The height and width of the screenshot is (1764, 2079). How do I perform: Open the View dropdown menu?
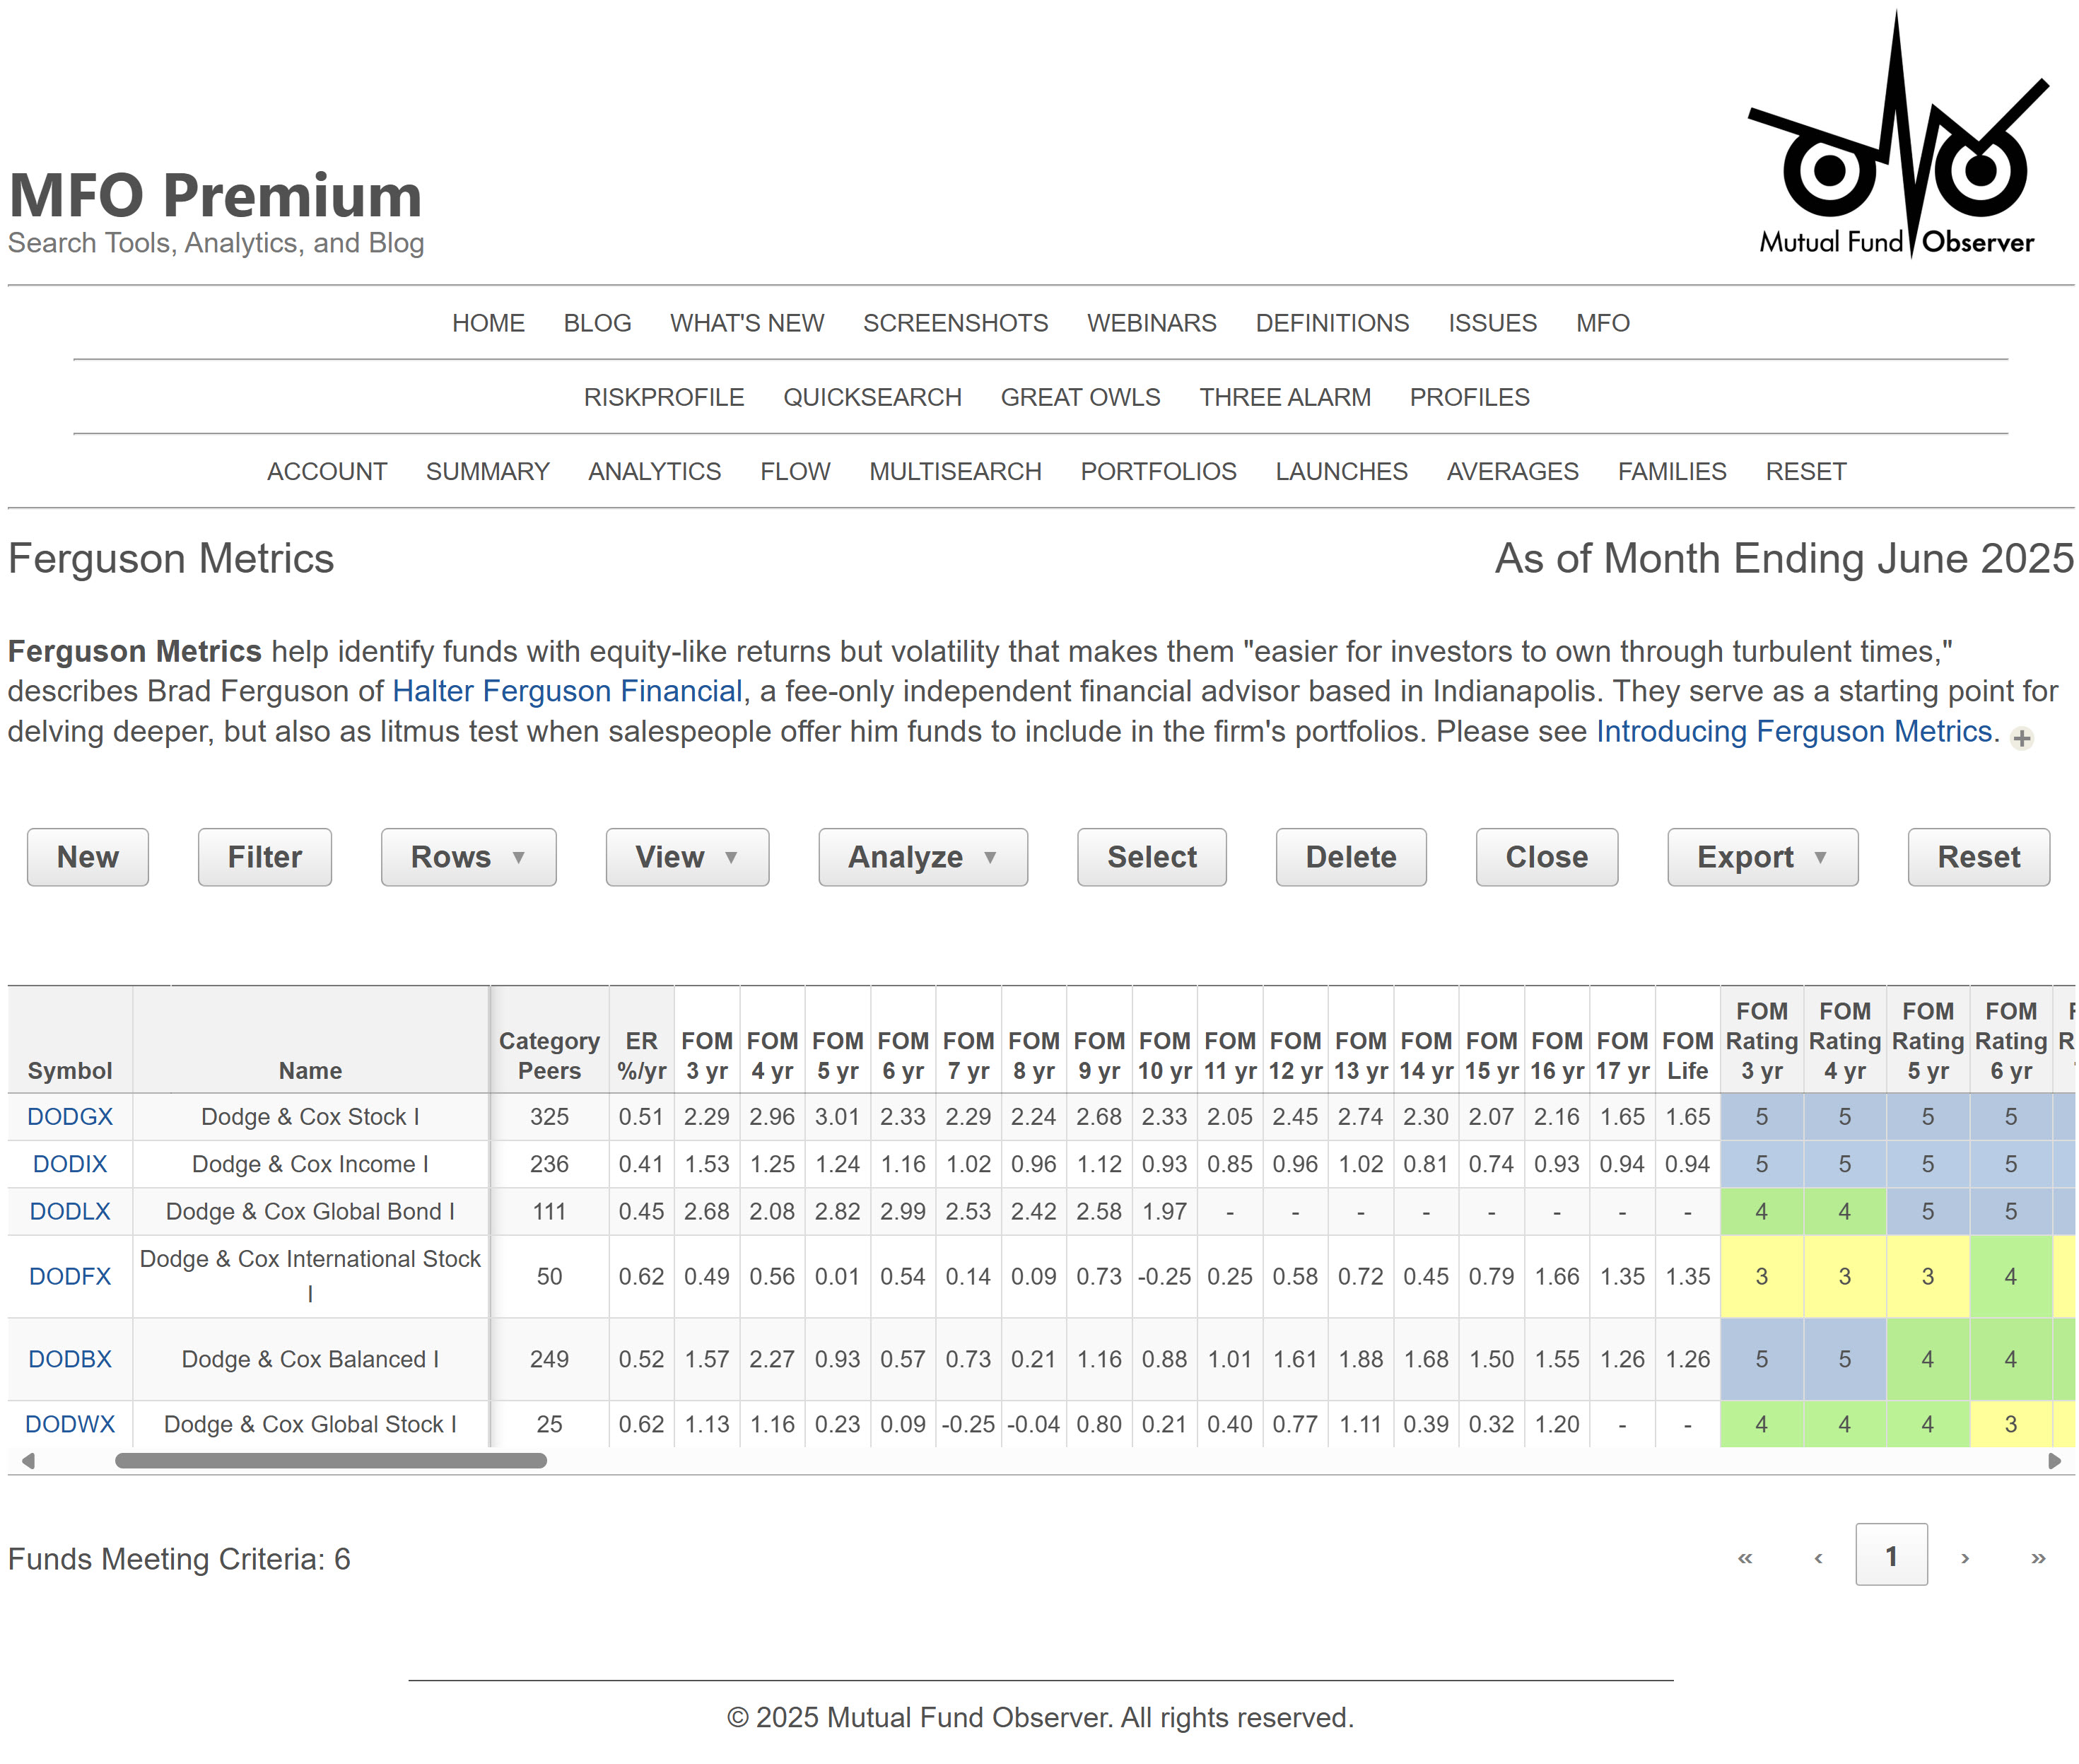click(x=687, y=857)
